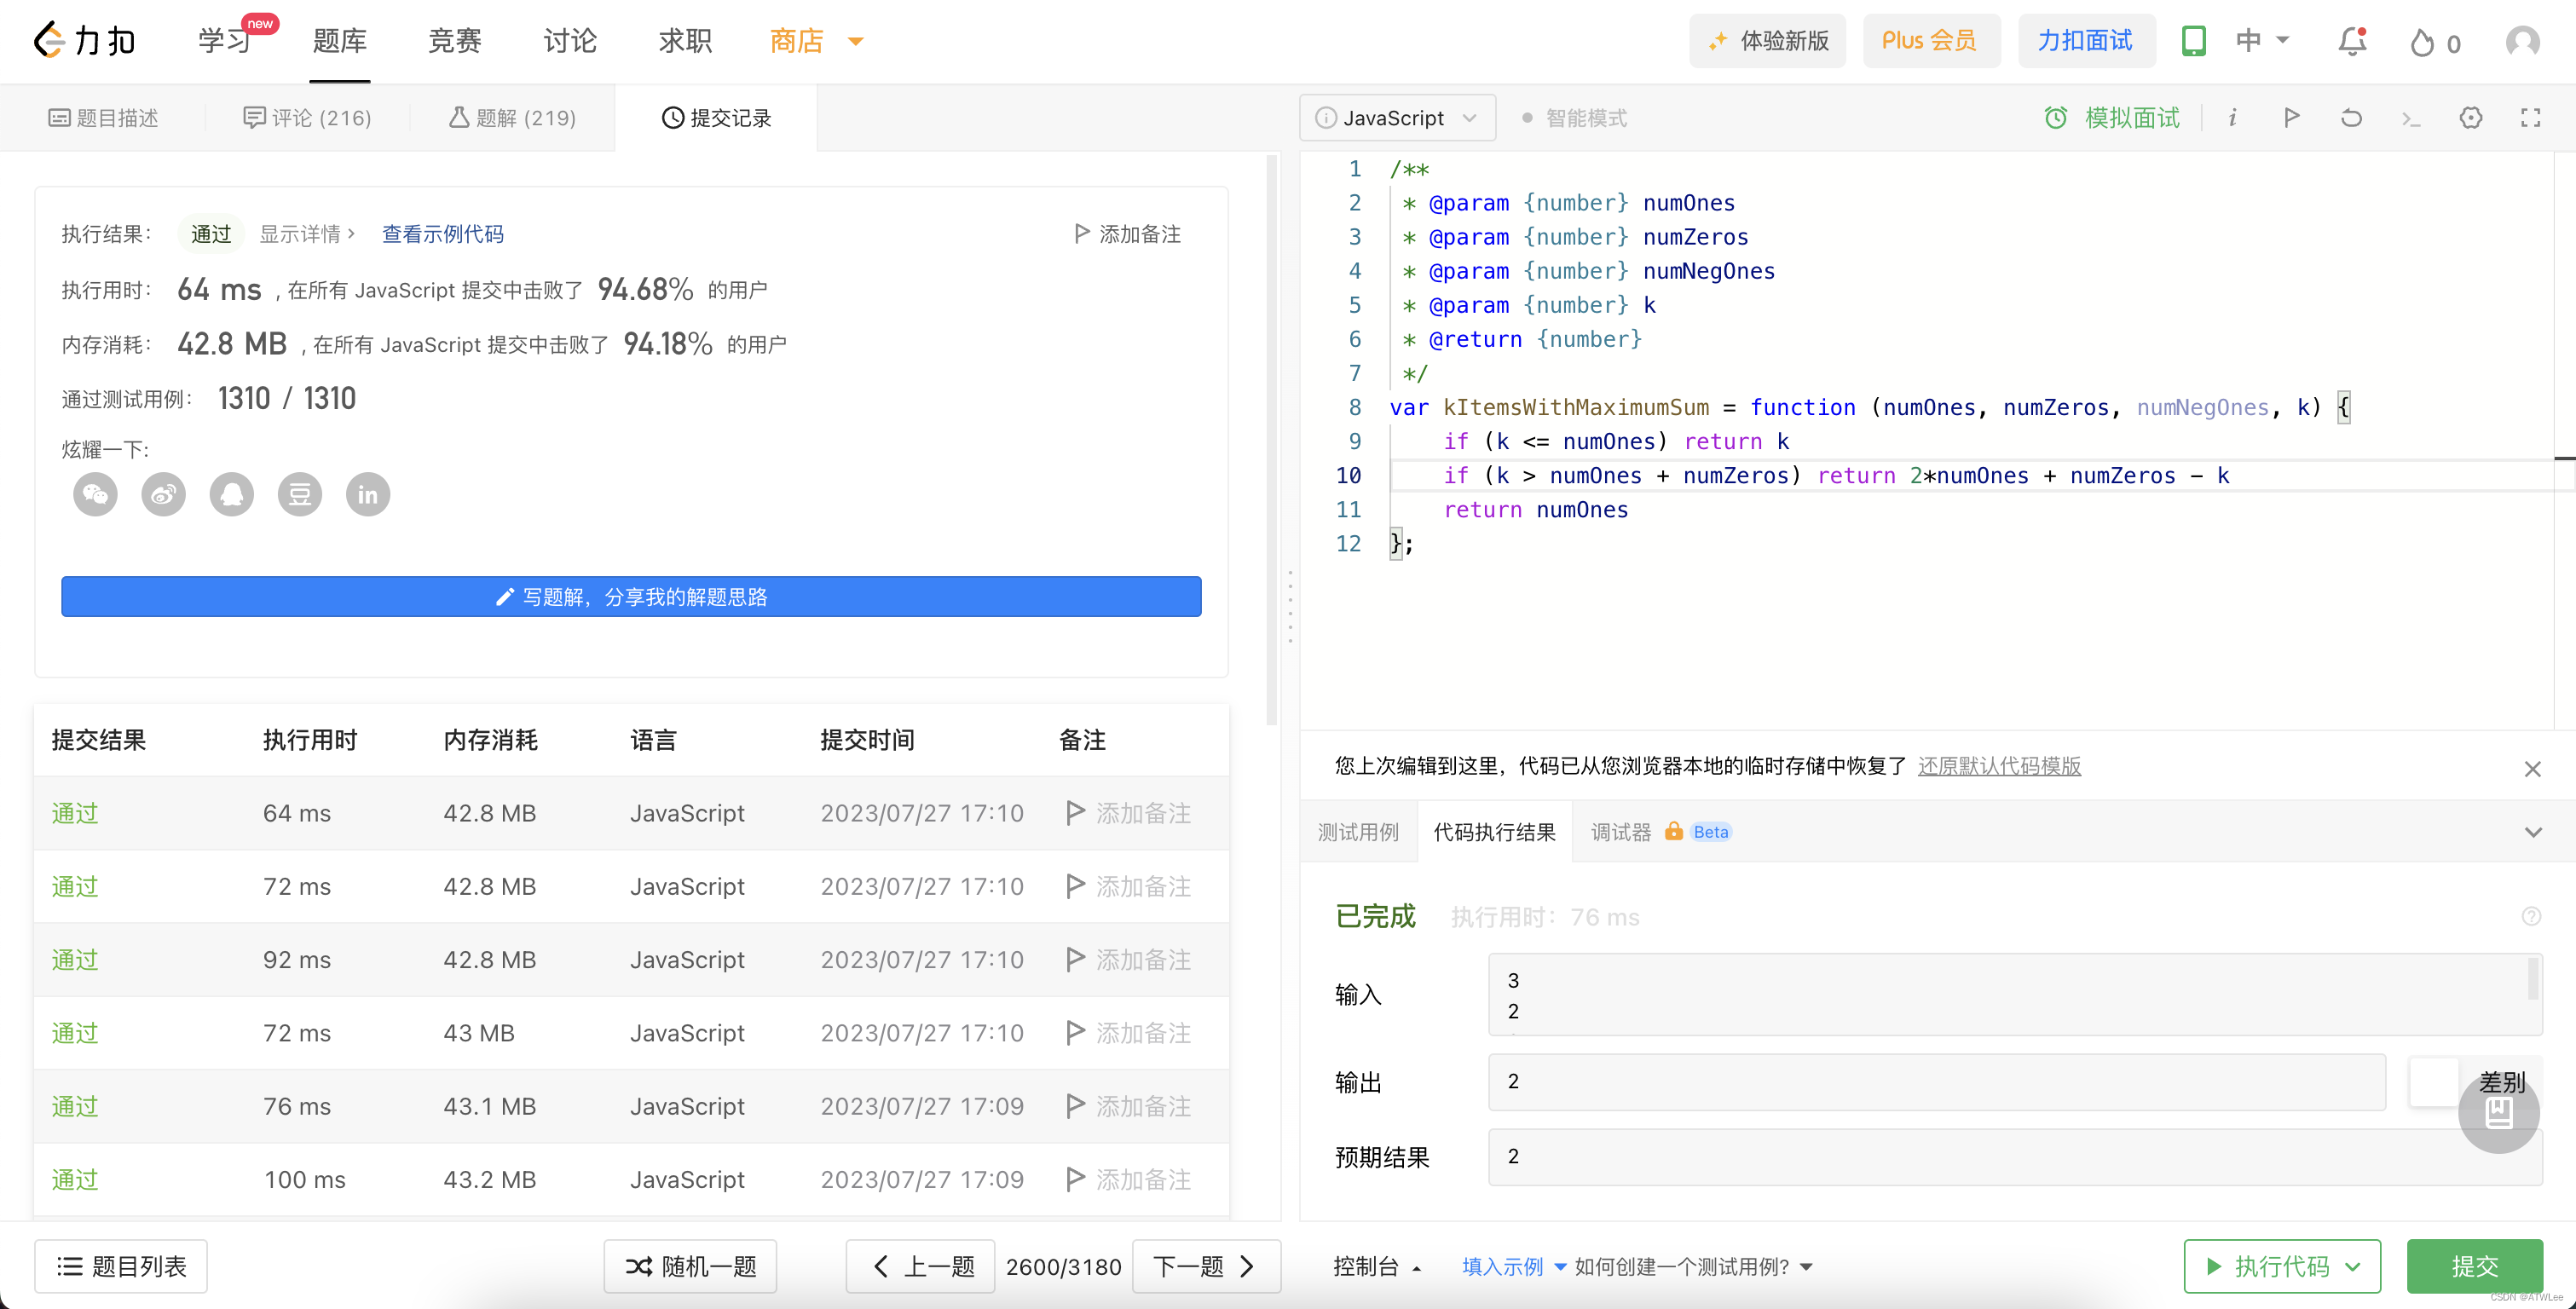Open the 执行代码 dropdown arrow
The width and height of the screenshot is (2576, 1309).
click(2353, 1267)
